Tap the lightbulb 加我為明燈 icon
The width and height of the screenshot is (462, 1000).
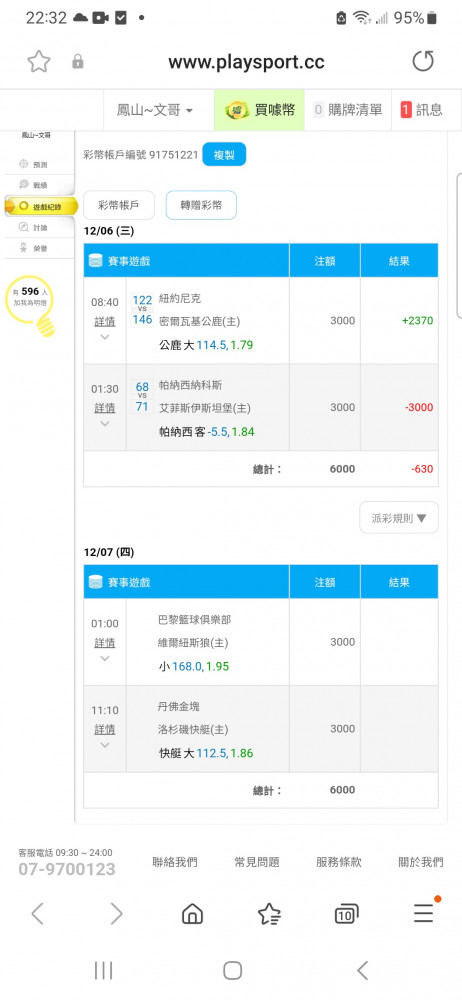[29, 306]
